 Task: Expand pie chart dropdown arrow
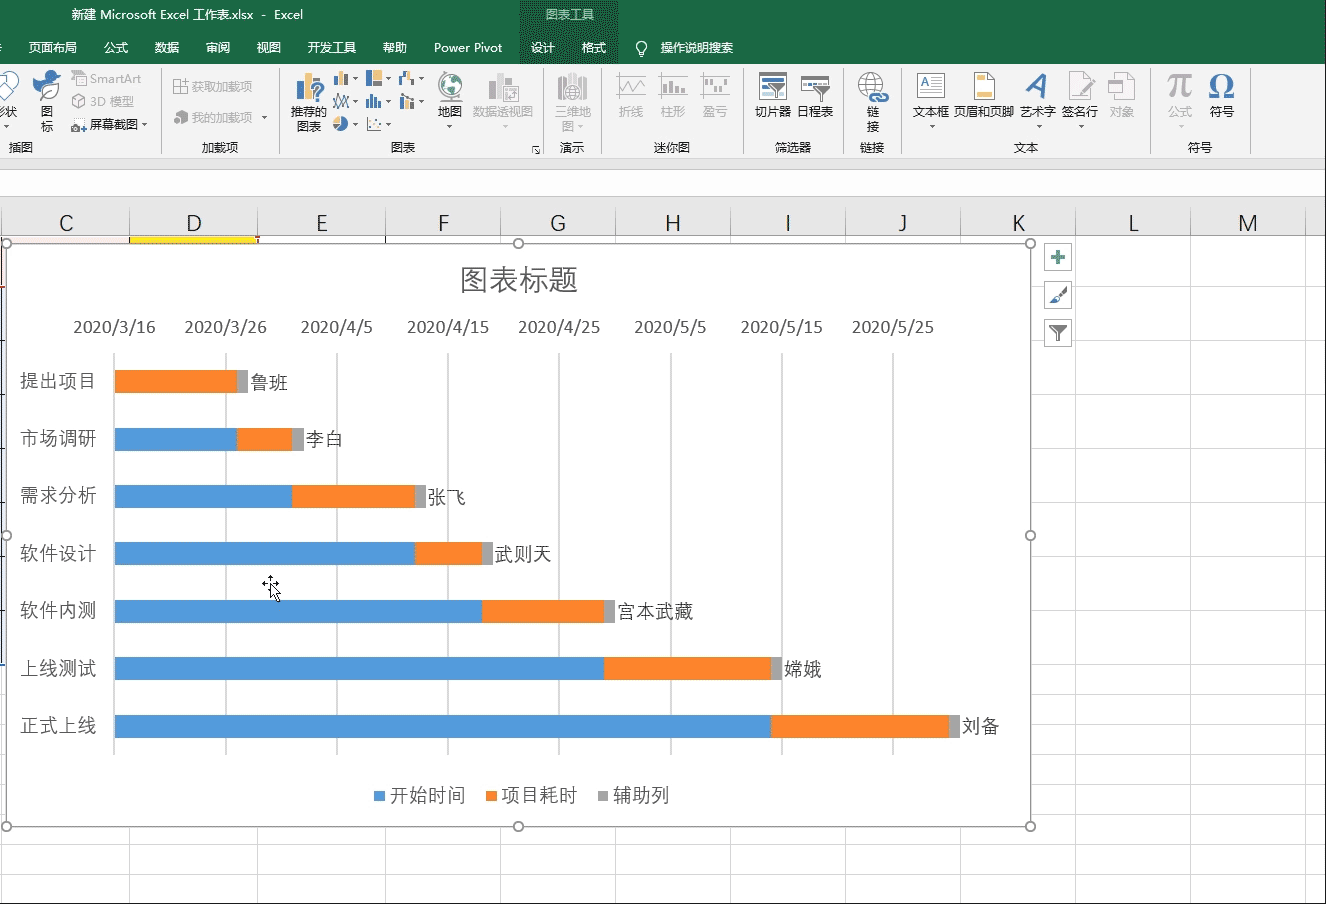356,125
